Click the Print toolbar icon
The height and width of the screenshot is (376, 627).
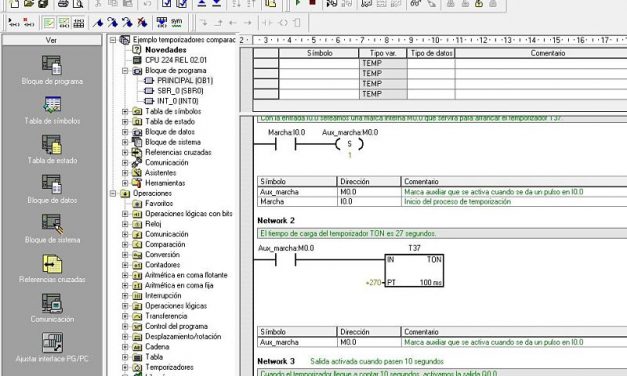pyautogui.click(x=63, y=4)
